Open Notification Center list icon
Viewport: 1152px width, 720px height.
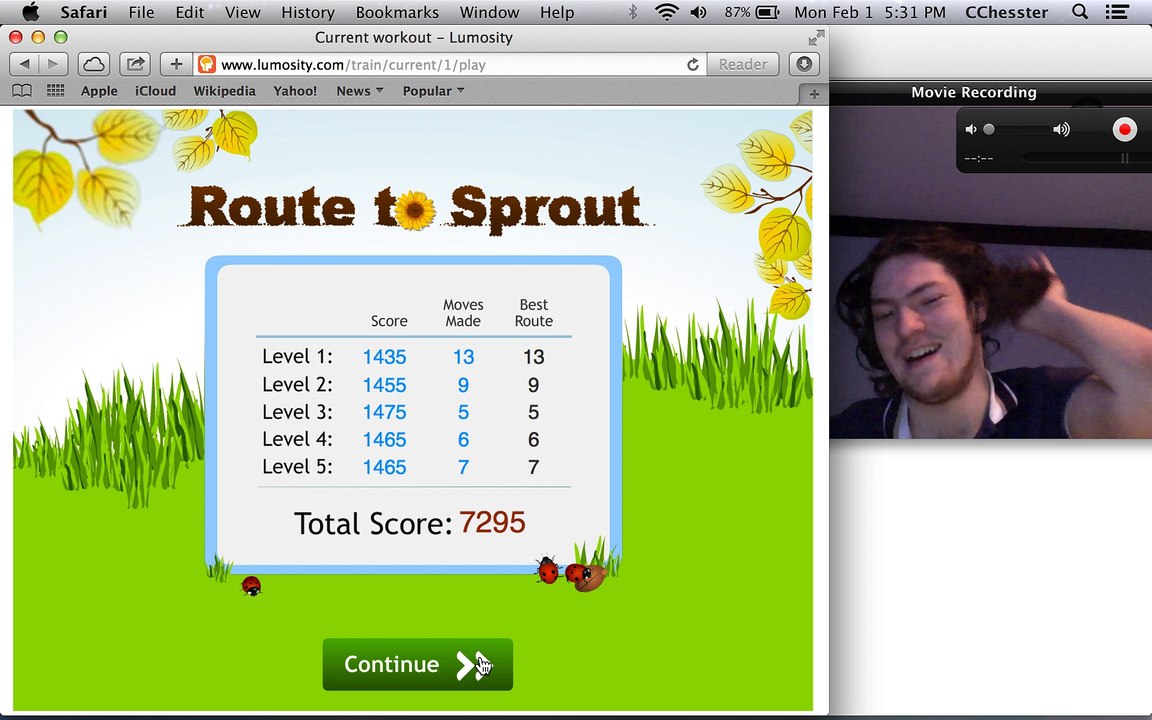(x=1117, y=12)
